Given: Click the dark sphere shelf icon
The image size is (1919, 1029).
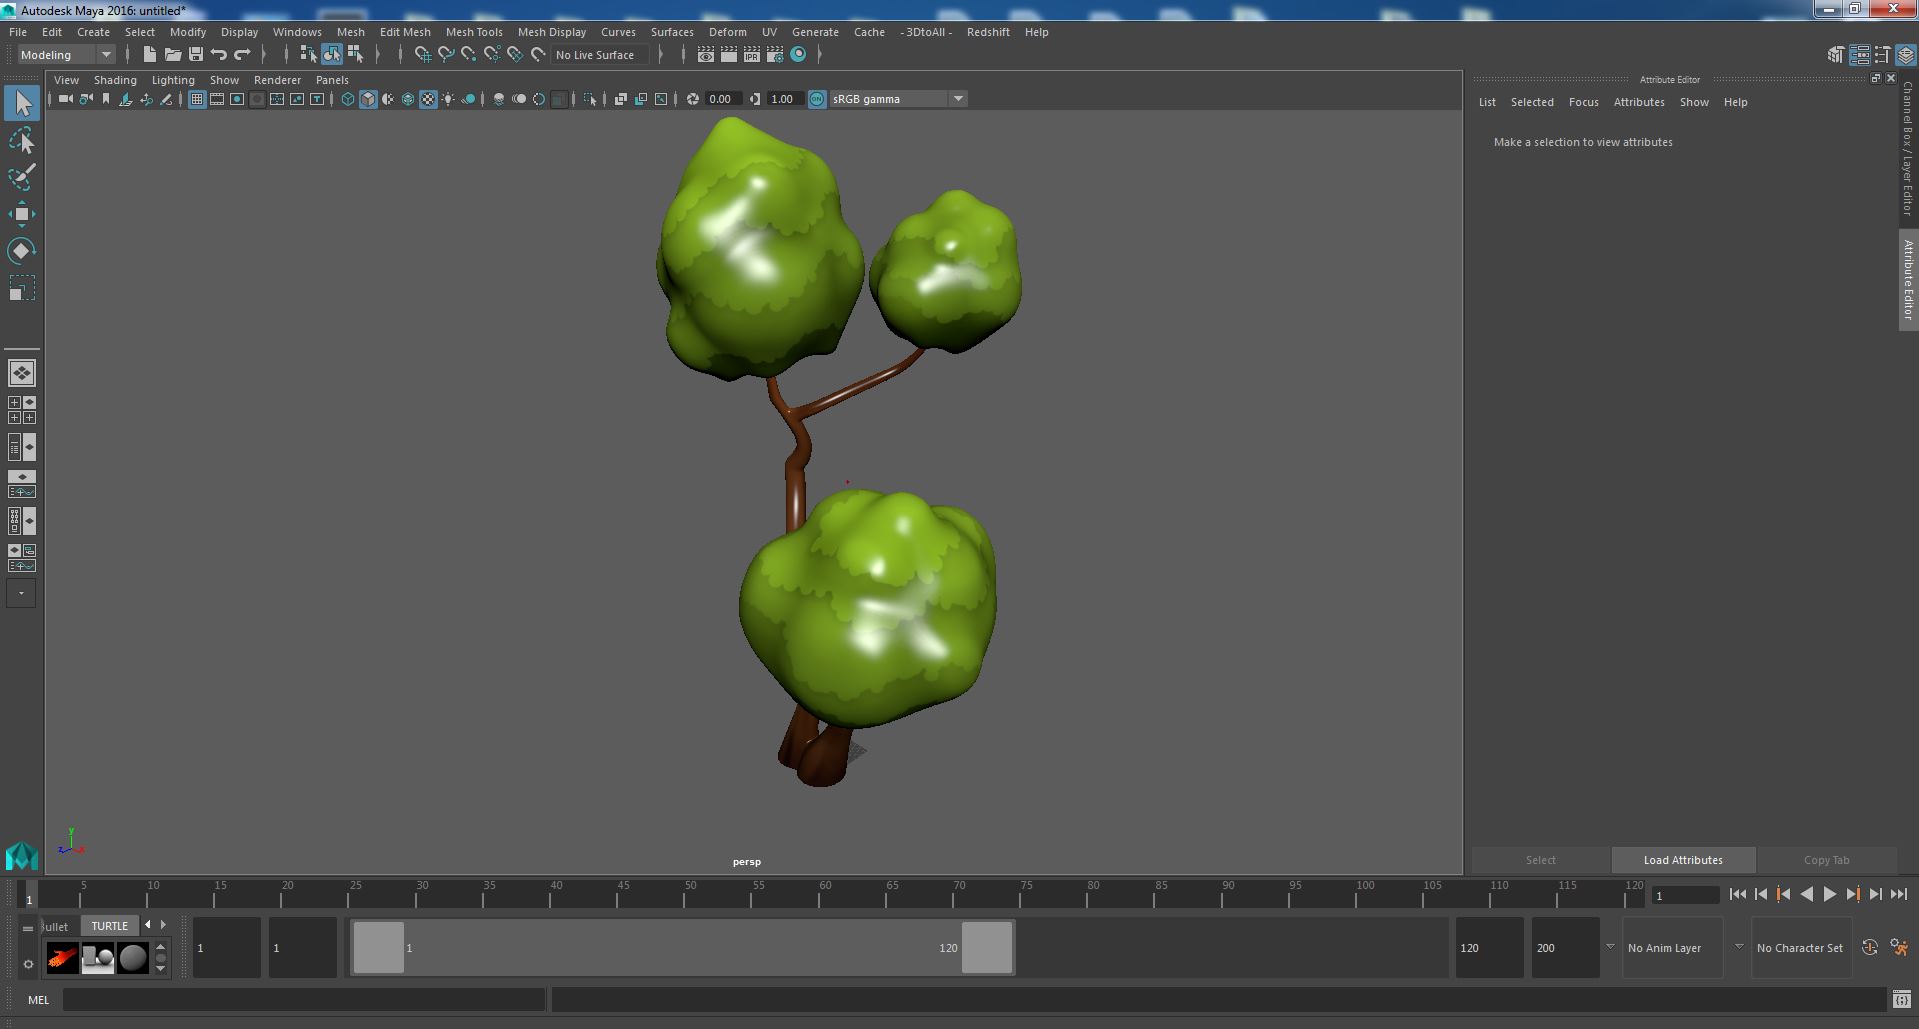Looking at the screenshot, I should pos(133,958).
